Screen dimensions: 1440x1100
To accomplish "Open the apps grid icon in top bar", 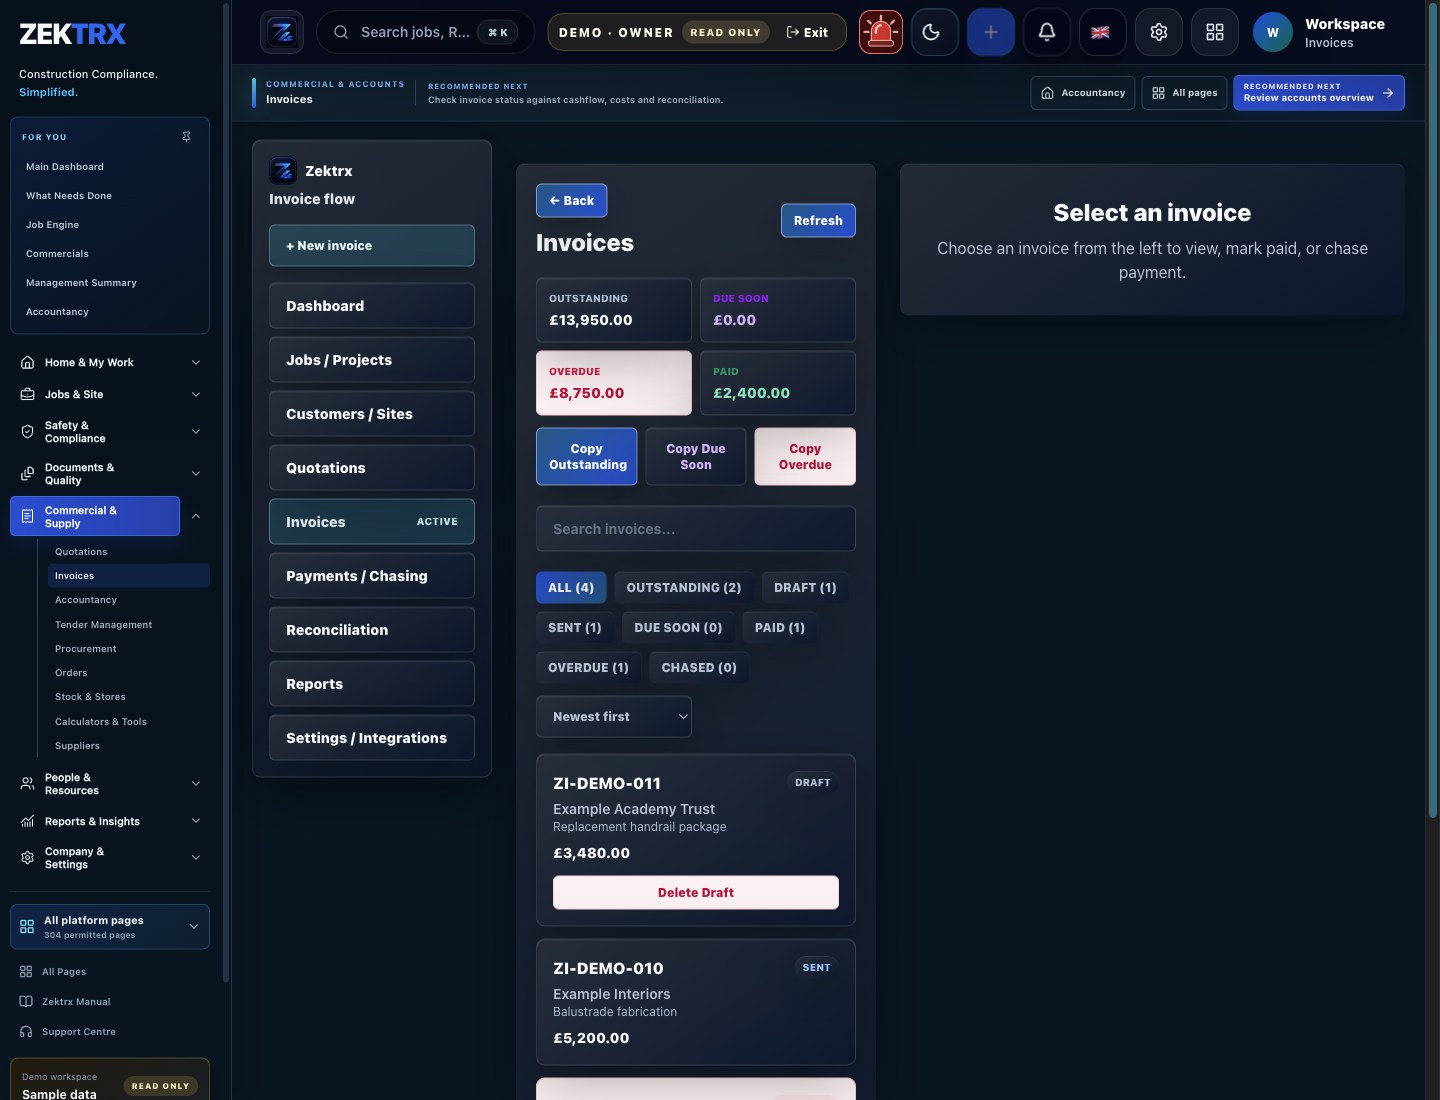I will coord(1215,32).
